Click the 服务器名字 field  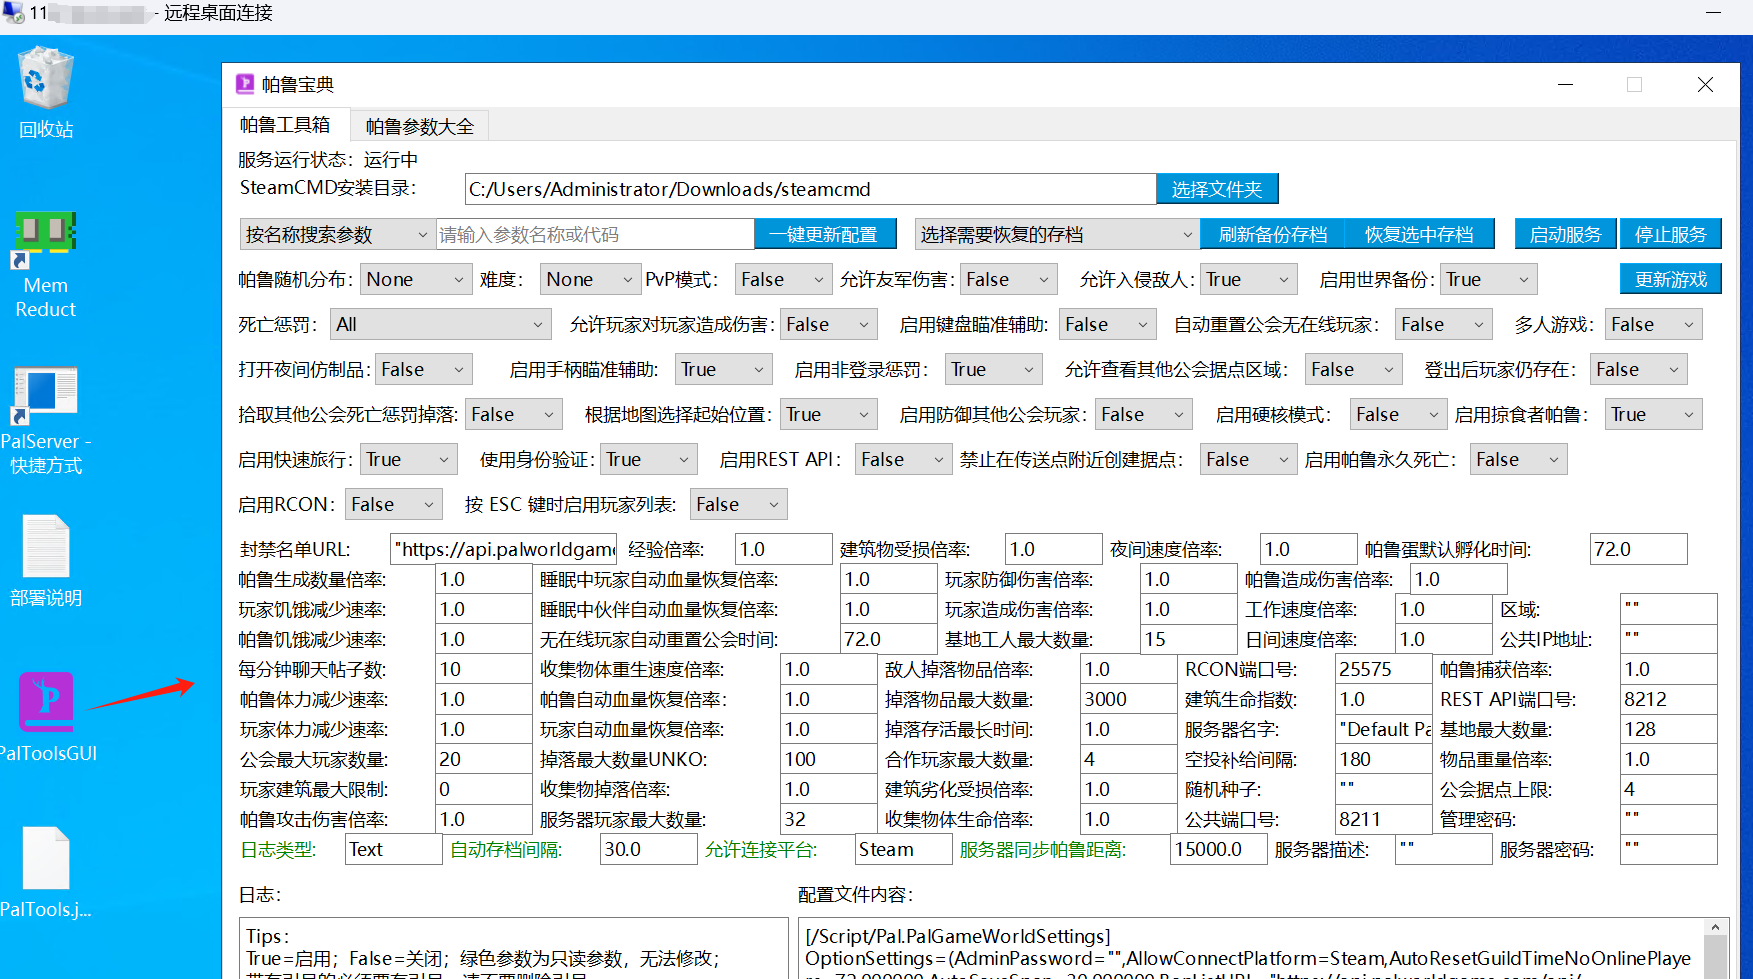point(1383,729)
